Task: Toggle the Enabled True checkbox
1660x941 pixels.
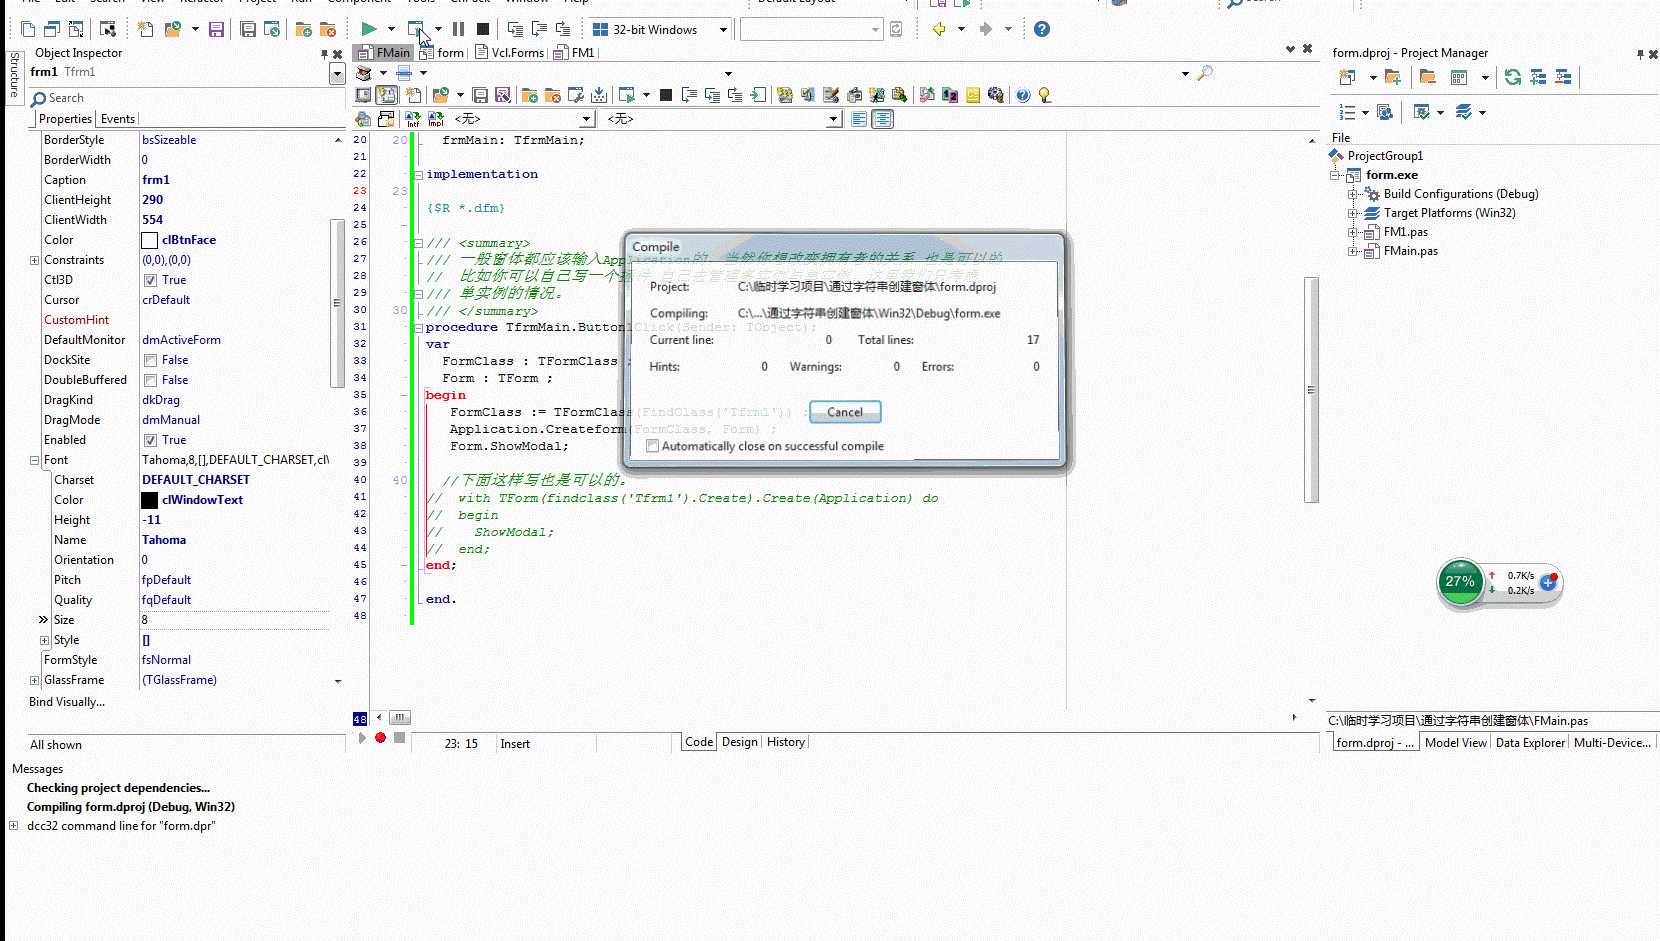Action: coord(150,440)
